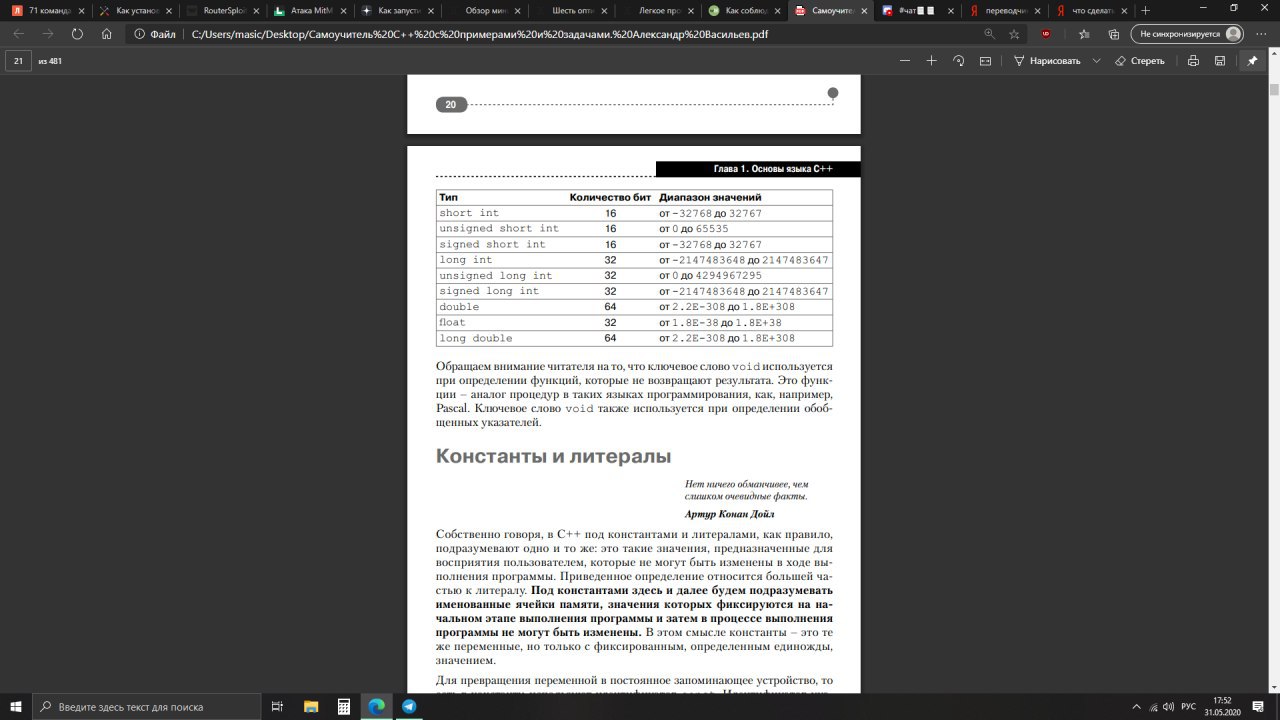Switch the РУС input language
1280x720 pixels.
(1189, 706)
